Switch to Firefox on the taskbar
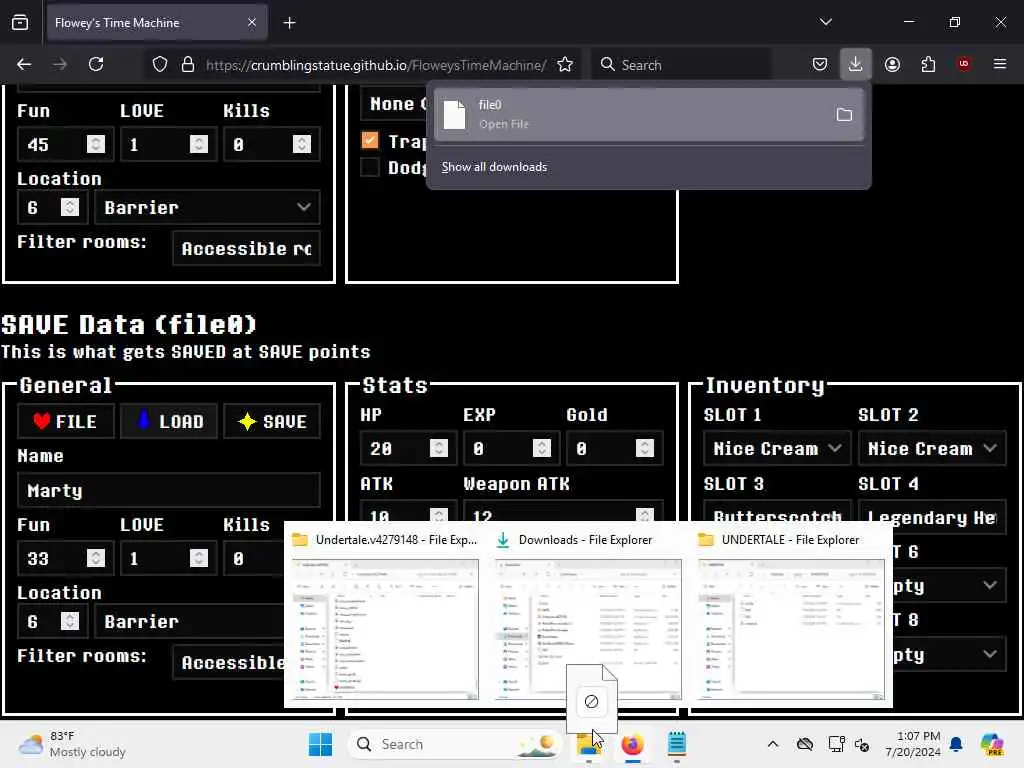This screenshot has height=768, width=1024. [632, 744]
